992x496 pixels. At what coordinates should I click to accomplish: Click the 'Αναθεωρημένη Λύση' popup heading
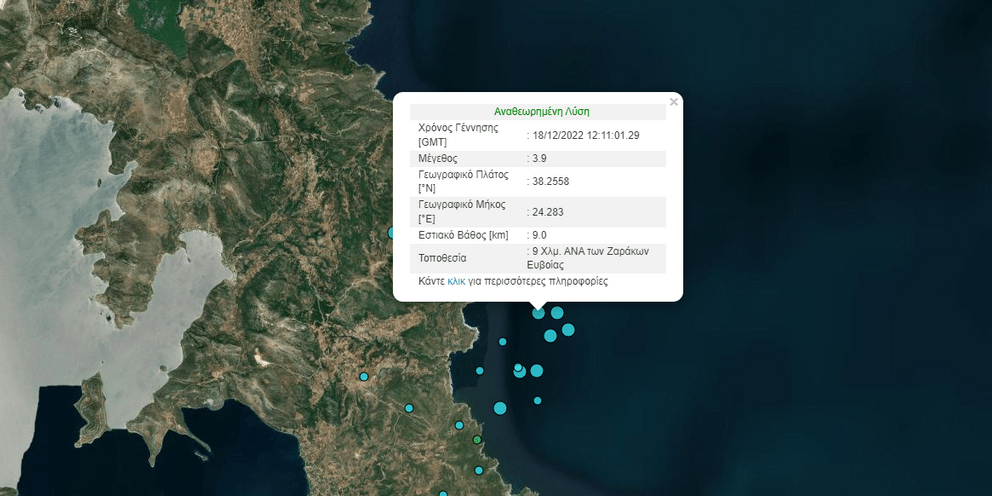pyautogui.click(x=542, y=112)
